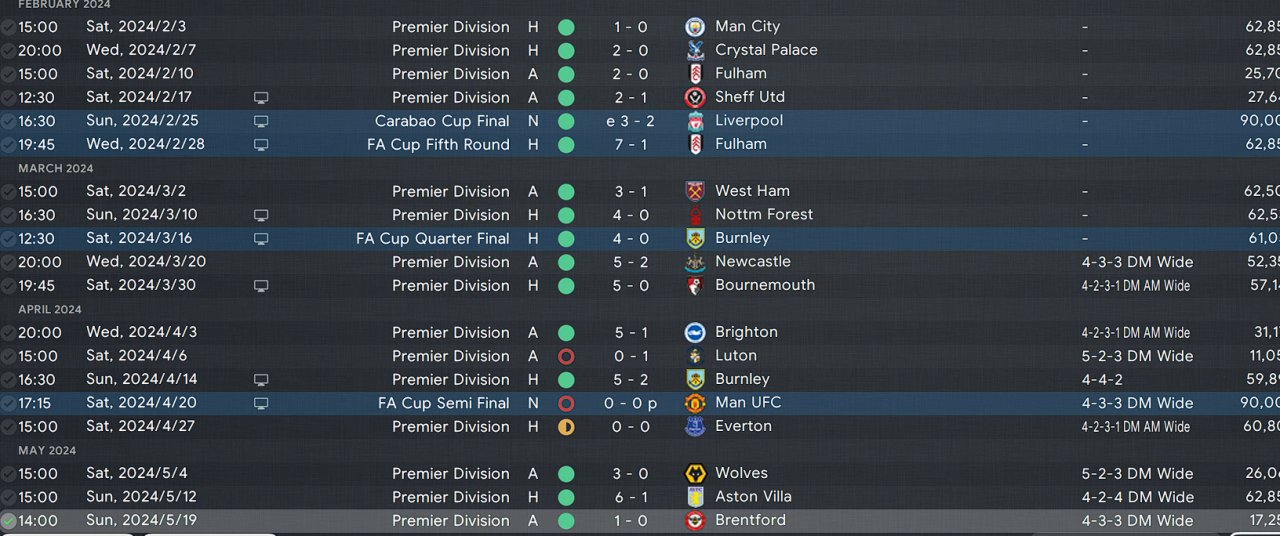The width and height of the screenshot is (1280, 536).
Task: Collapse the MARCH 2024 month header
Action: 56,168
